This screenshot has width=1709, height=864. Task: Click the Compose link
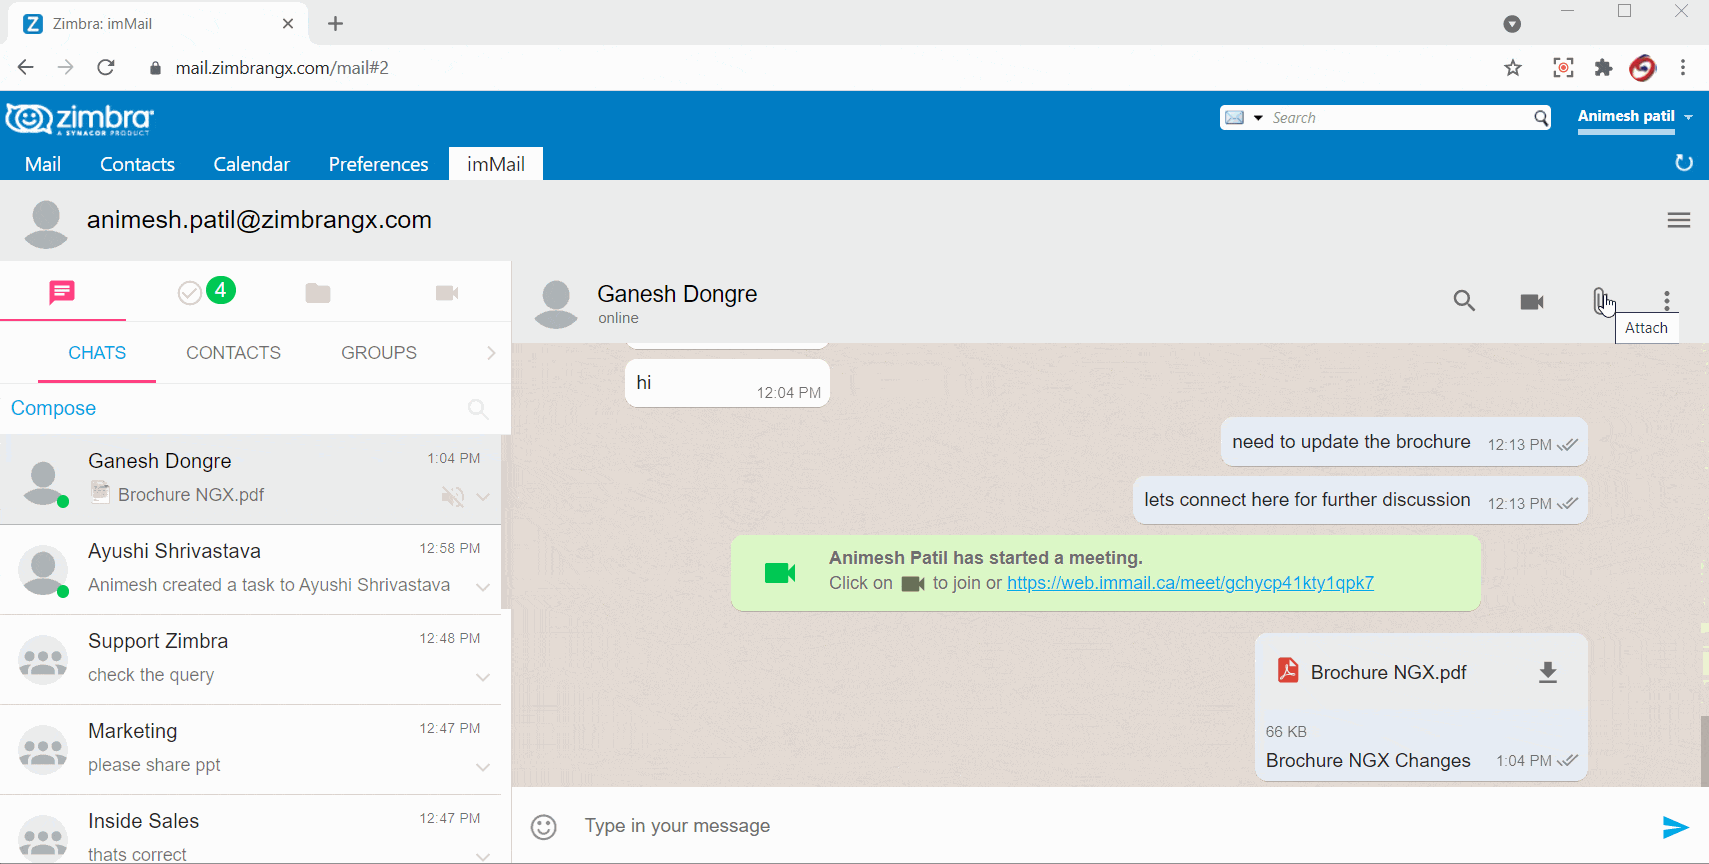click(54, 408)
